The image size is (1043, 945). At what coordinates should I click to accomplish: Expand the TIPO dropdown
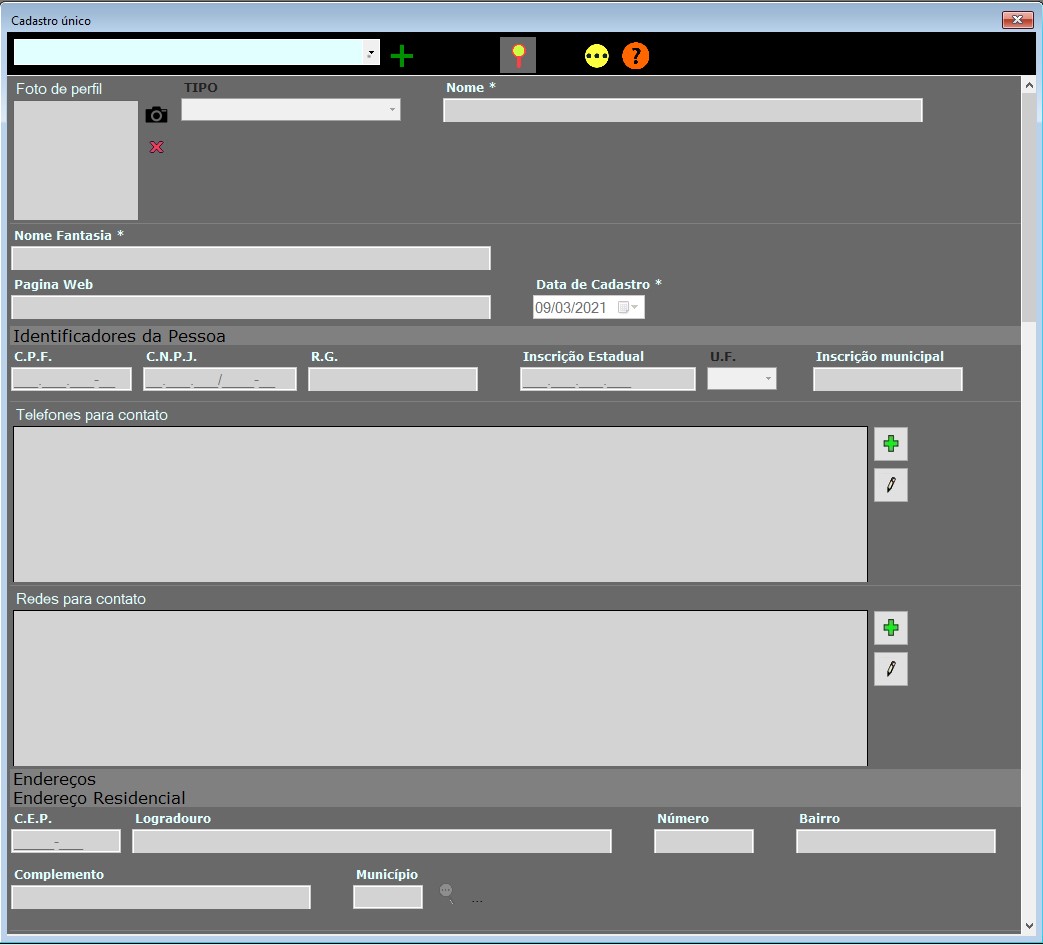tap(391, 110)
